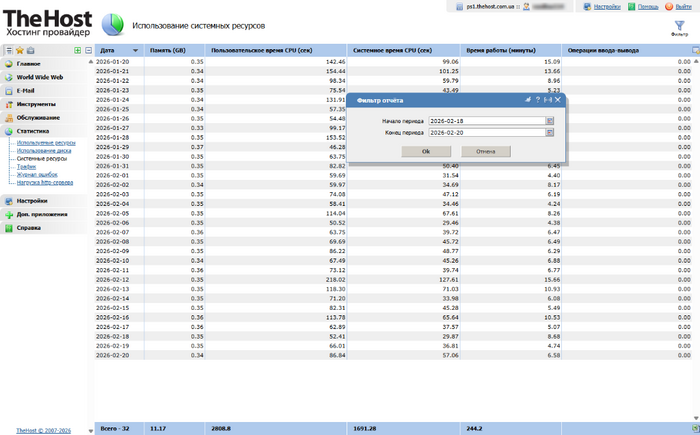Expand all menu sections with plus icon

click(78, 49)
